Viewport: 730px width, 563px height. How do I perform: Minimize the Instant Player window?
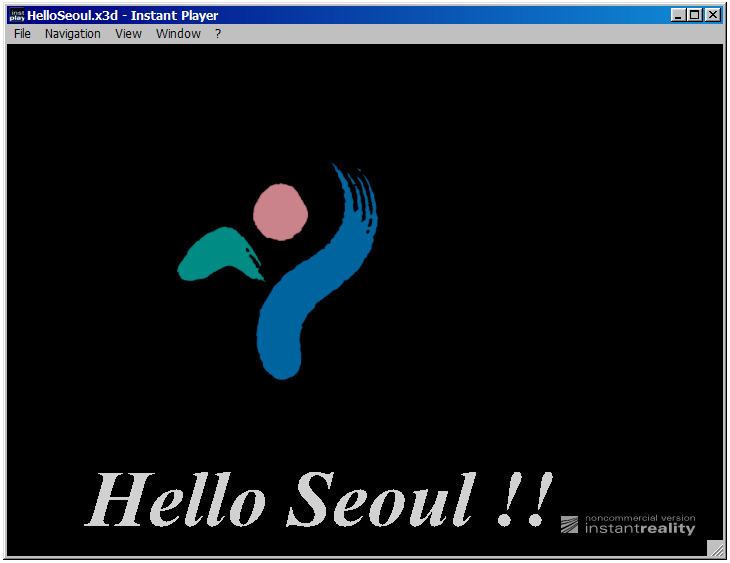(679, 15)
